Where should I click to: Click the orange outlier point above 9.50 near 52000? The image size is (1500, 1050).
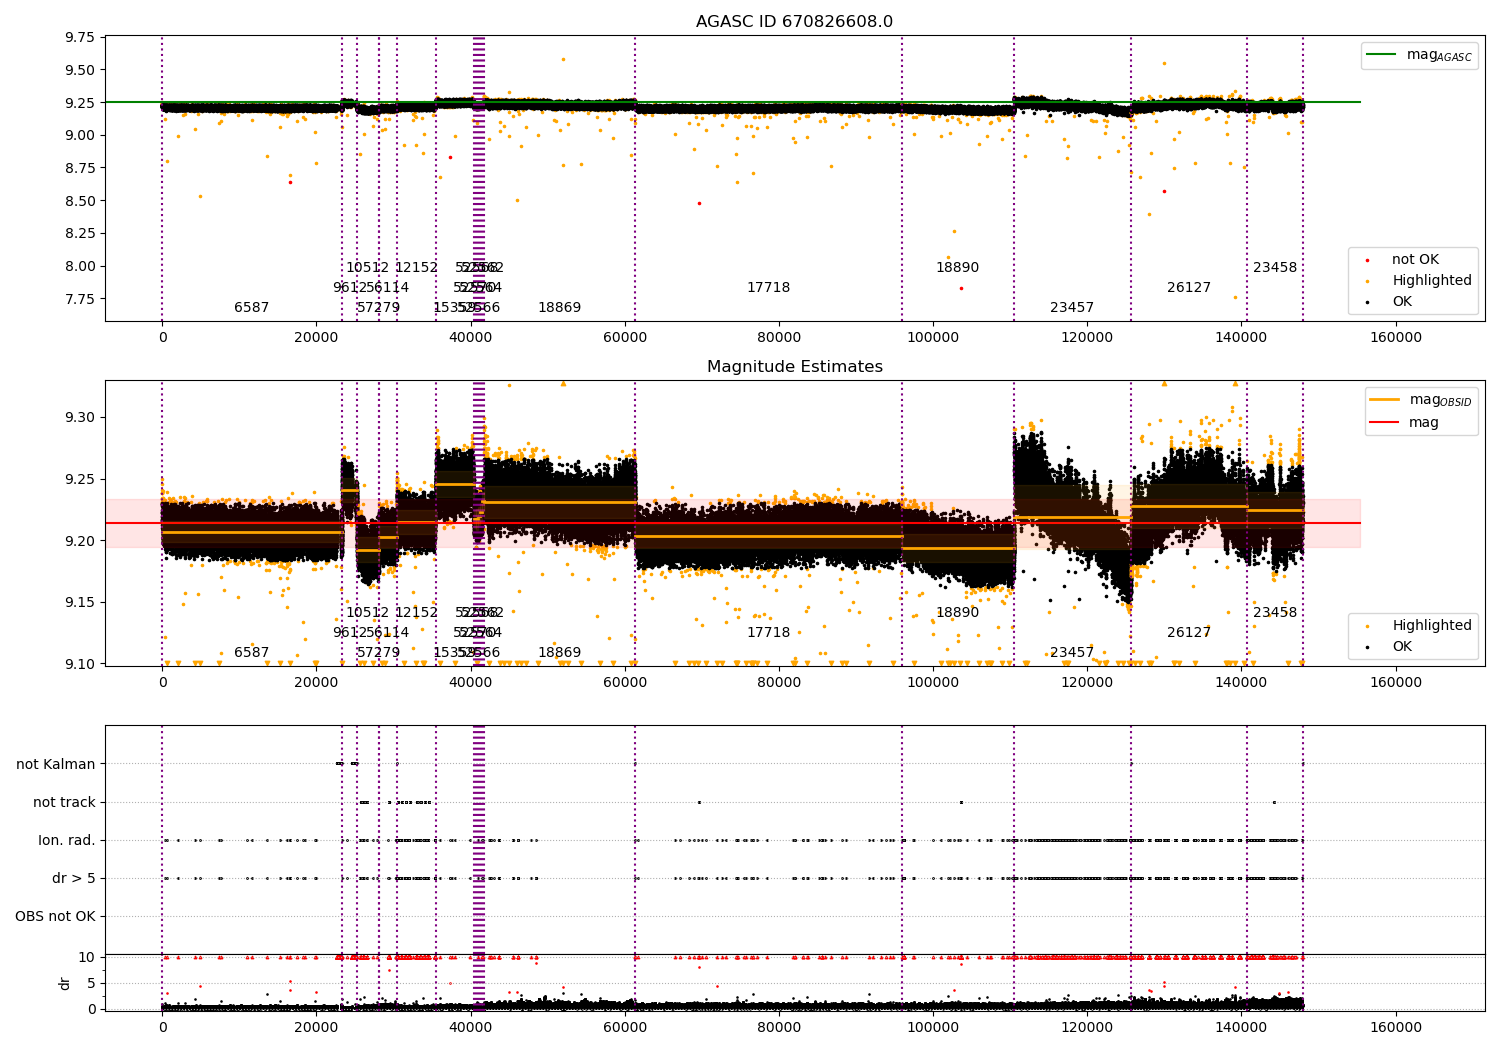[563, 59]
